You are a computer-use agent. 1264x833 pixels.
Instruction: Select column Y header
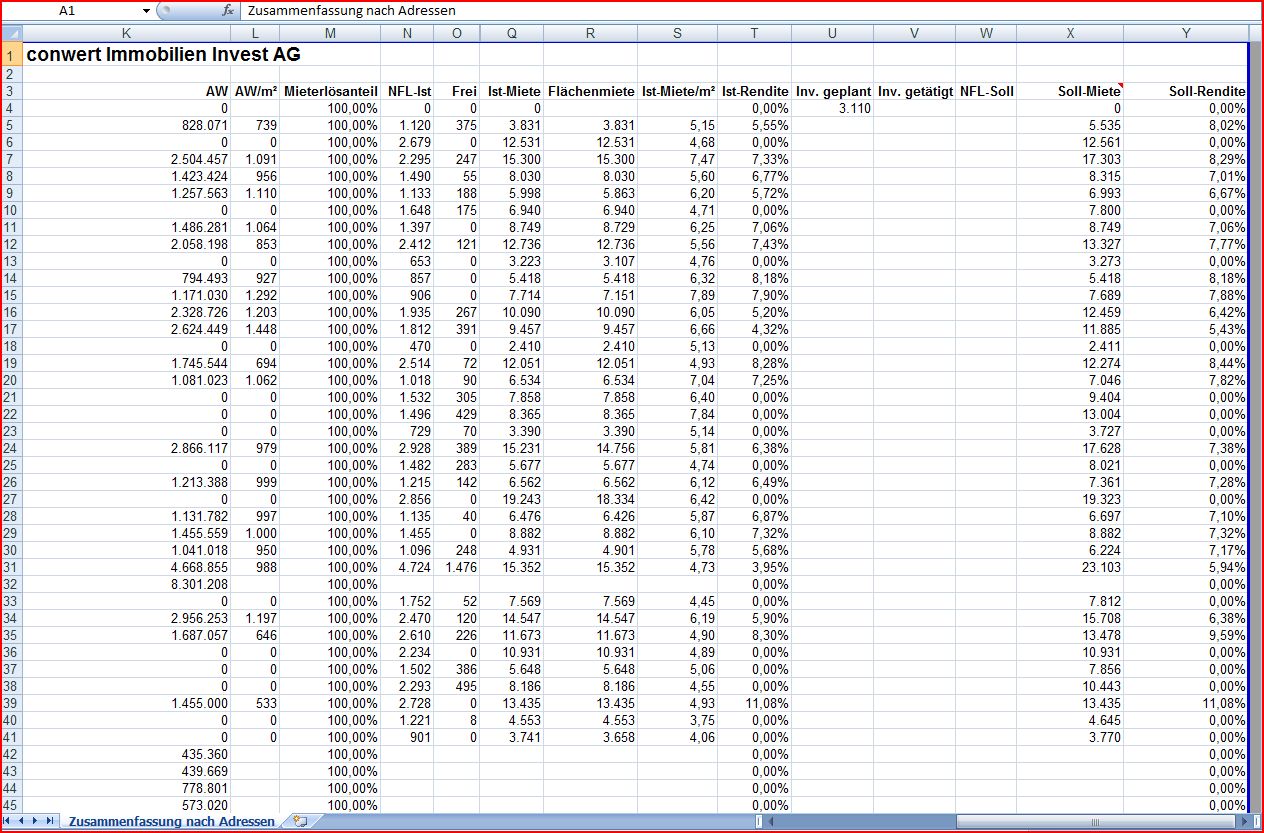(1186, 33)
